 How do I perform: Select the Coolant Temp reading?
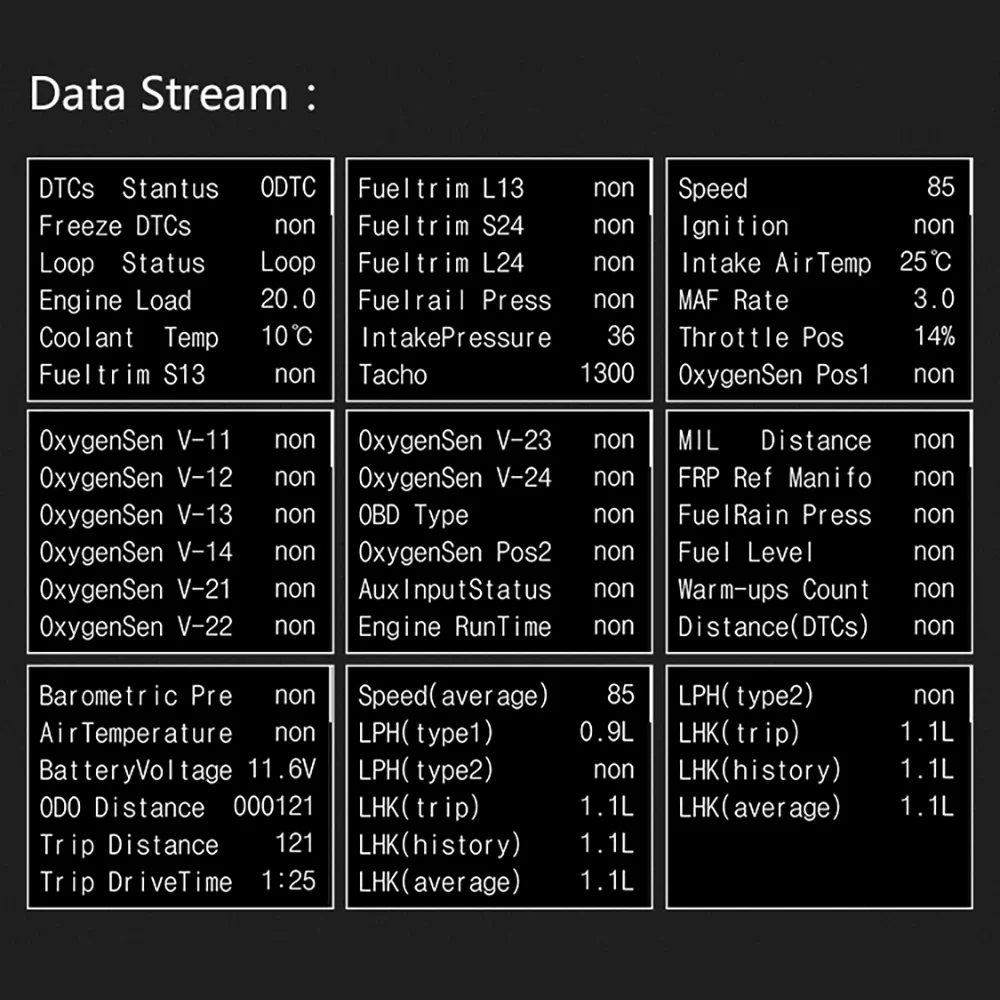point(177,337)
